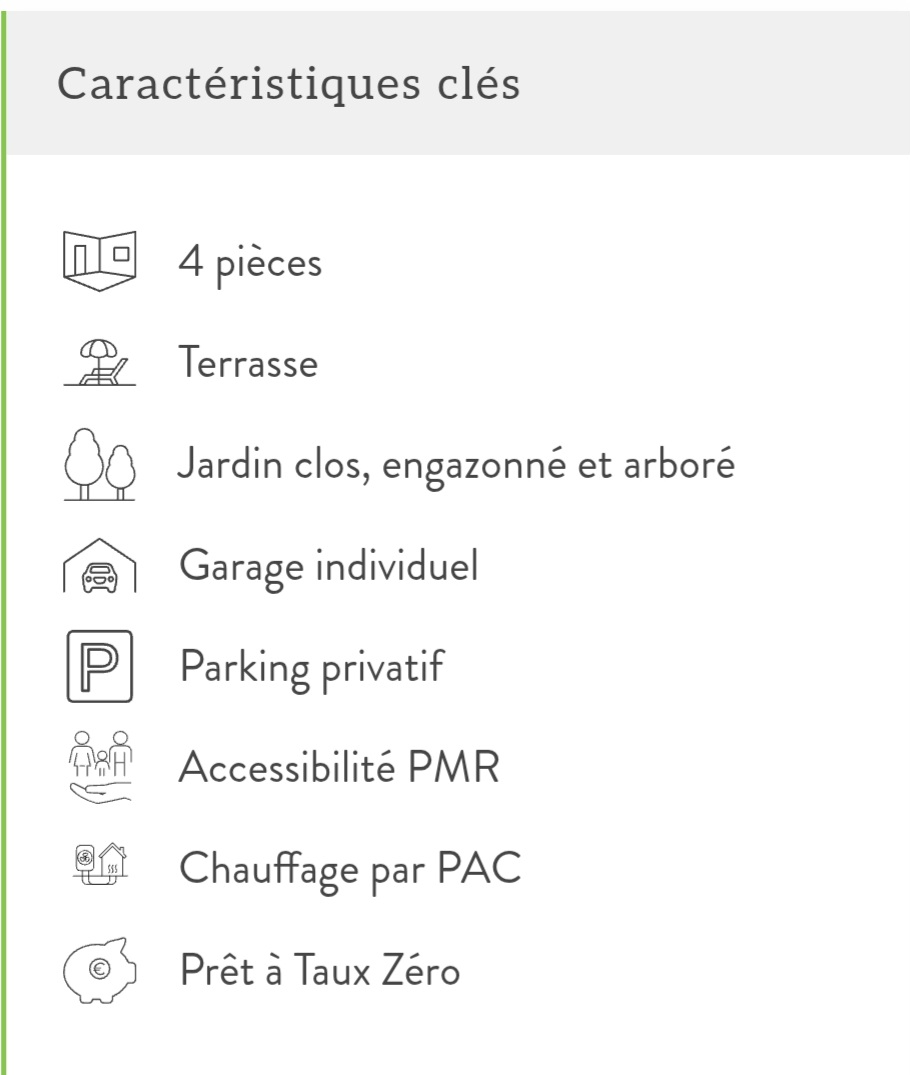Click the family-in-hand accessibility icon
The height and width of the screenshot is (1075, 910).
99,768
